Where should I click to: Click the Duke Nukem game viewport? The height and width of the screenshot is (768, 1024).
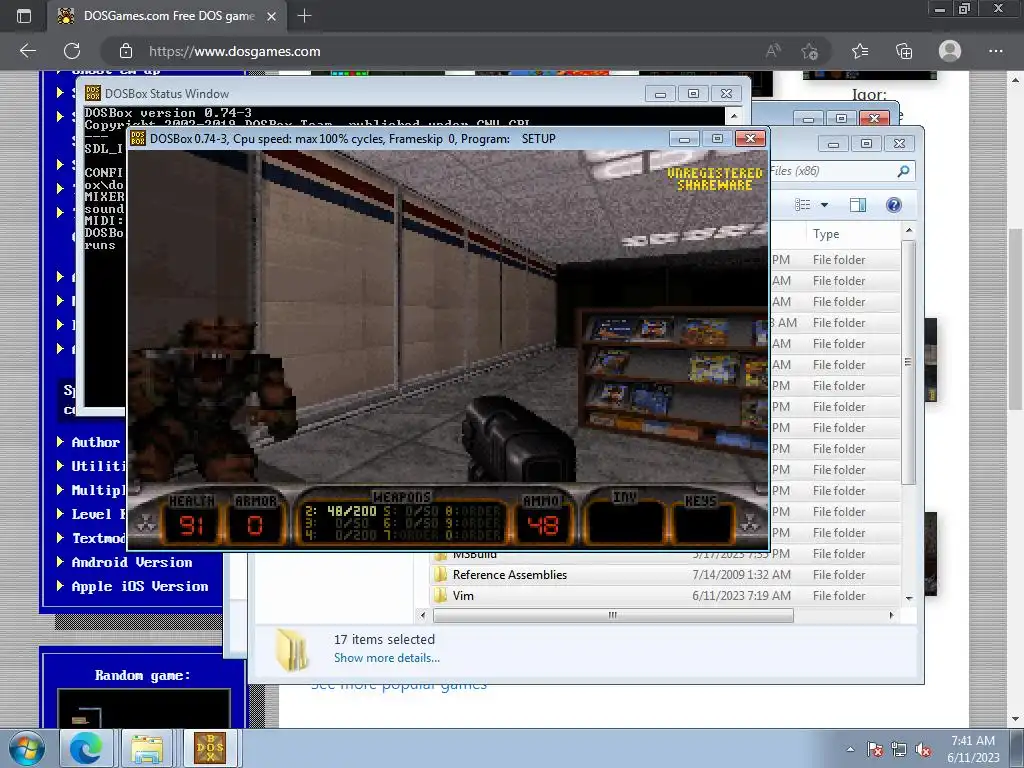point(448,317)
